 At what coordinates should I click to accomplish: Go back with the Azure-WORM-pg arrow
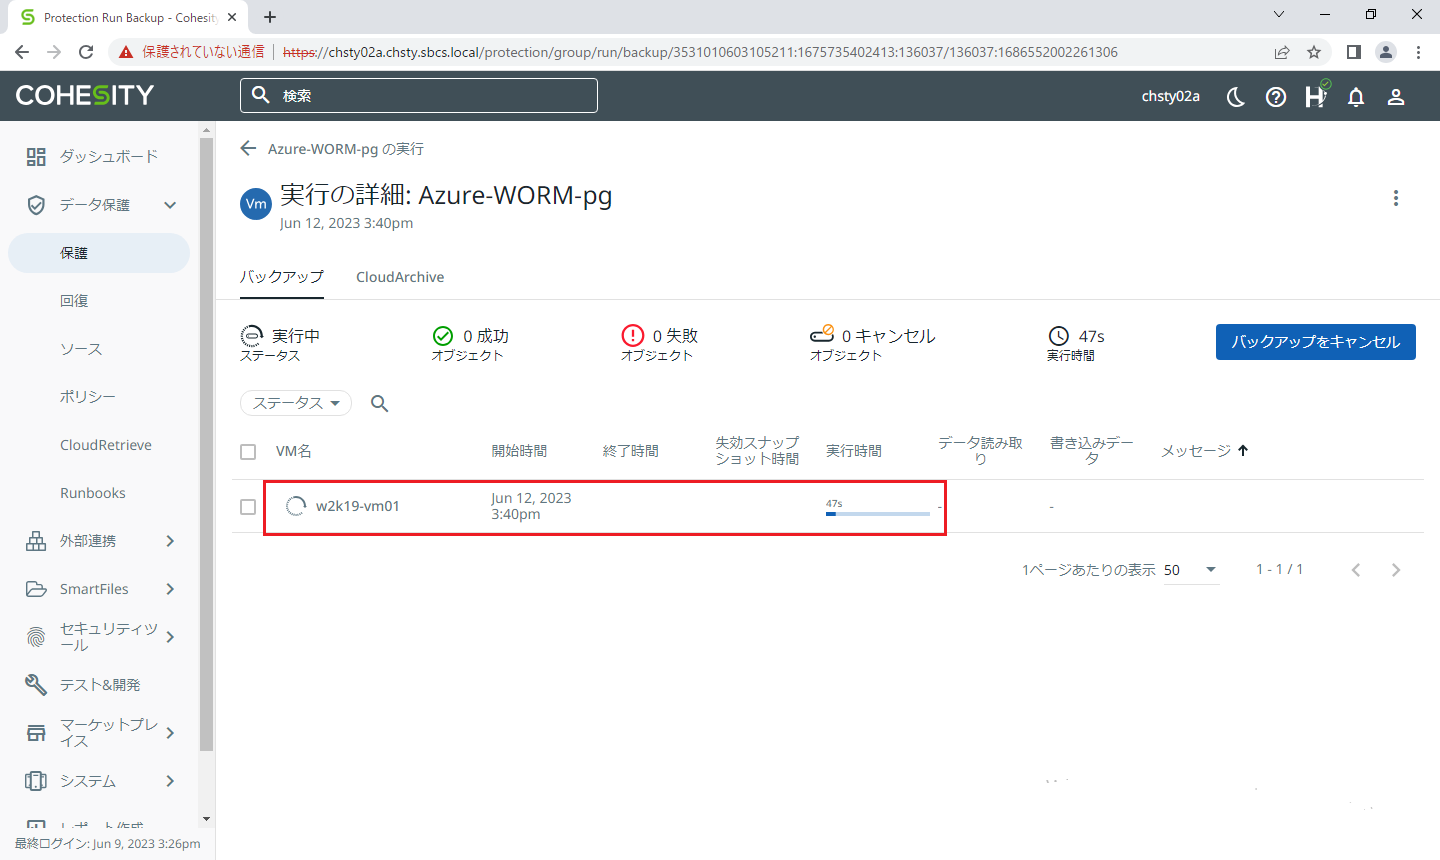[x=249, y=148]
